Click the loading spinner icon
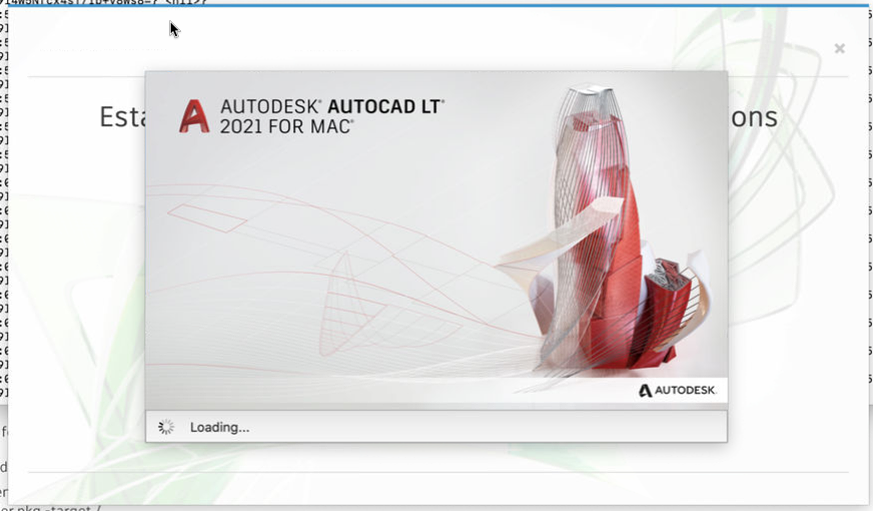This screenshot has width=873, height=511. click(x=166, y=427)
